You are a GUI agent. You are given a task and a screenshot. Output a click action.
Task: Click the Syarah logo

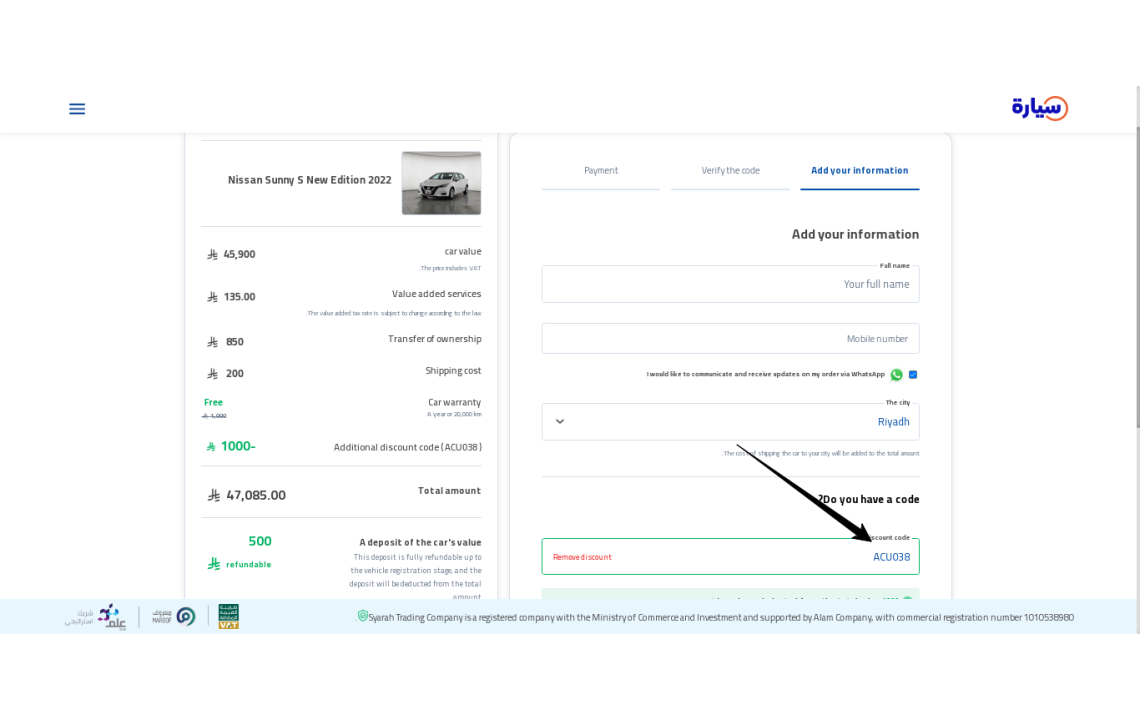1040,108
